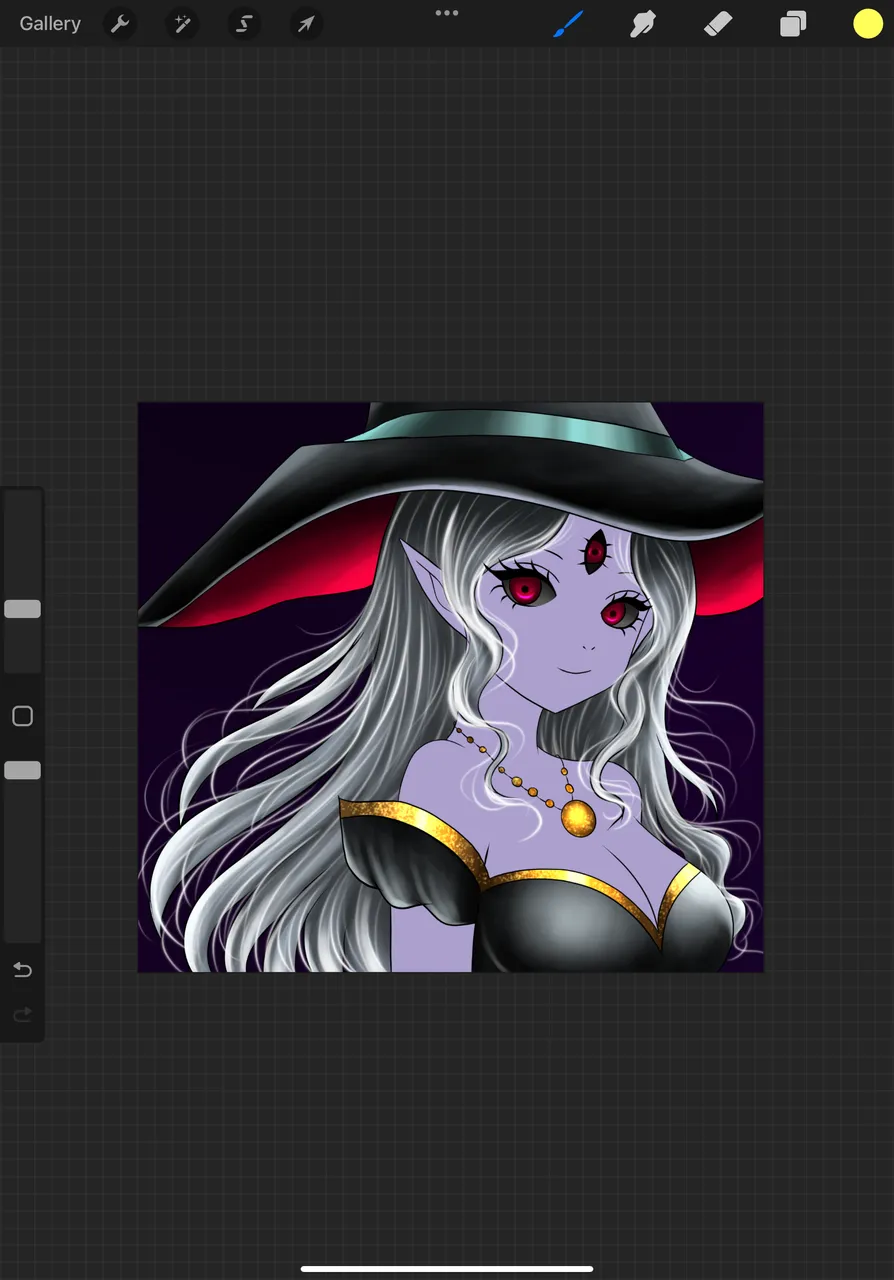Activate the Transform arrow tool
The width and height of the screenshot is (894, 1280).
point(306,24)
